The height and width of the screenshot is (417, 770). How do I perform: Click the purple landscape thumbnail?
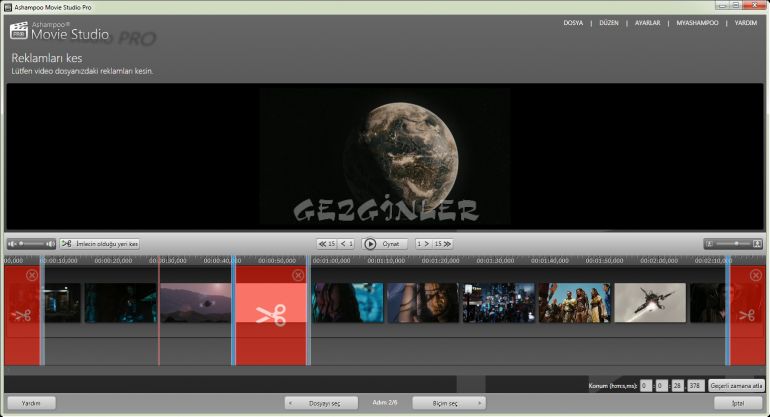pyautogui.click(x=195, y=303)
